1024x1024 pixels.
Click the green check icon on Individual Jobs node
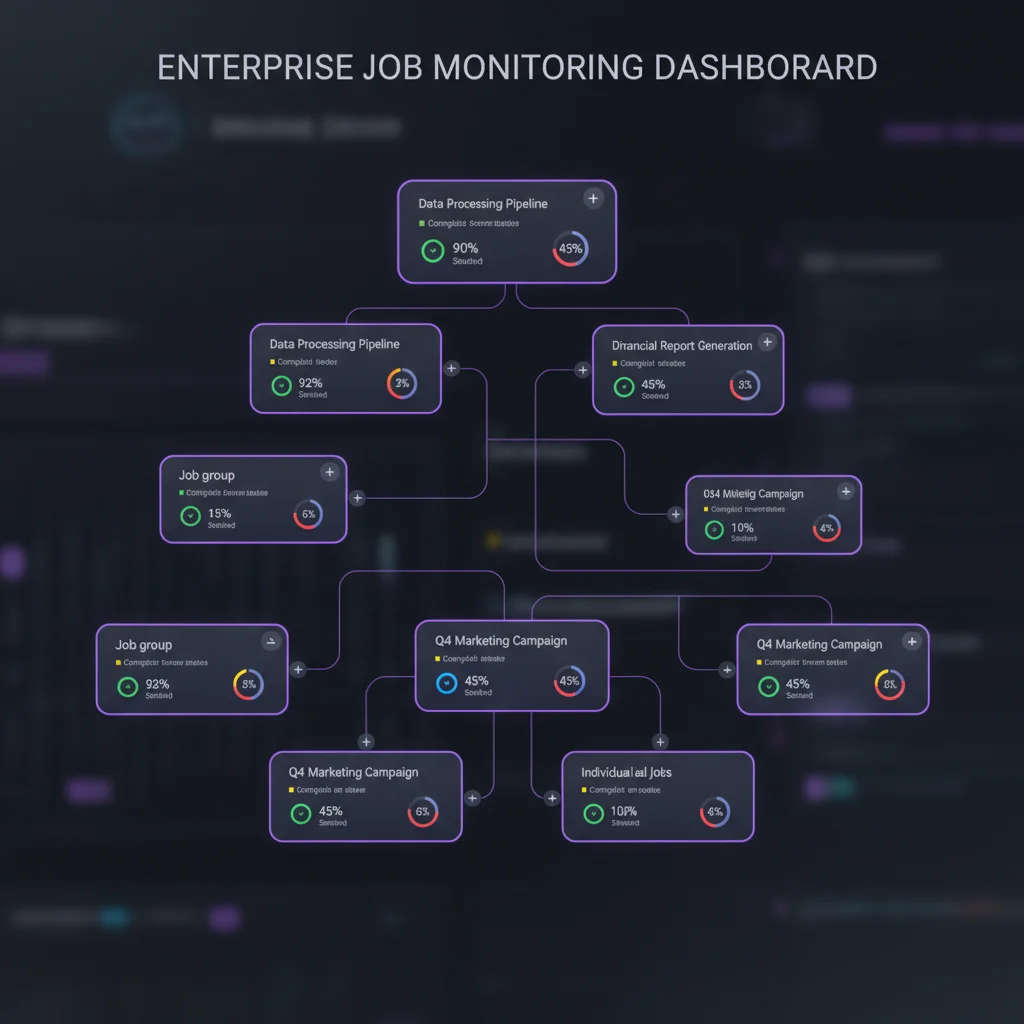[592, 812]
